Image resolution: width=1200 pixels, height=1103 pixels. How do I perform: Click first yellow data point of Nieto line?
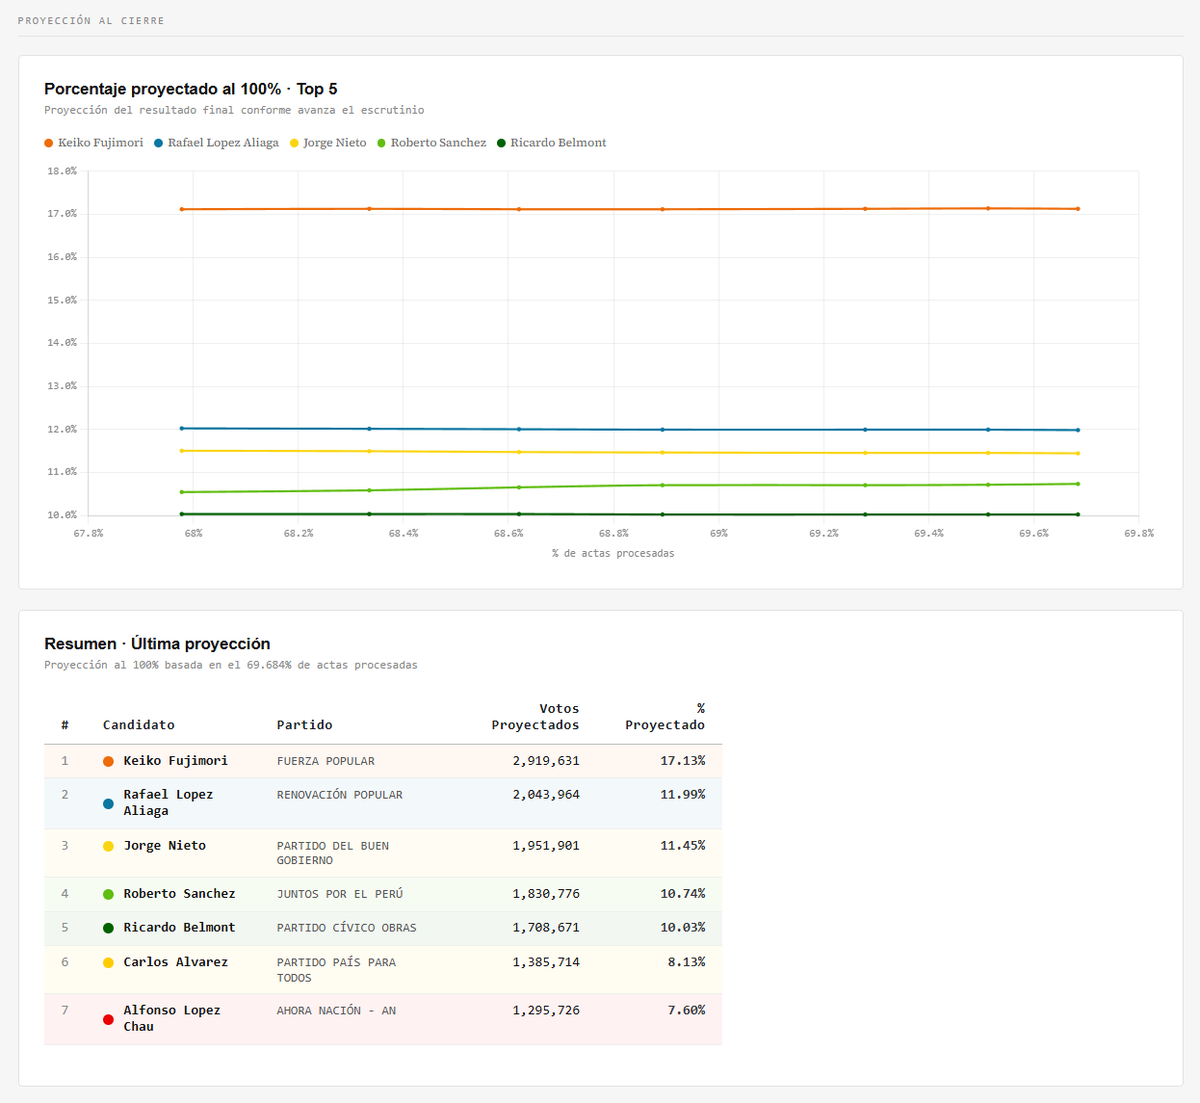pos(181,451)
